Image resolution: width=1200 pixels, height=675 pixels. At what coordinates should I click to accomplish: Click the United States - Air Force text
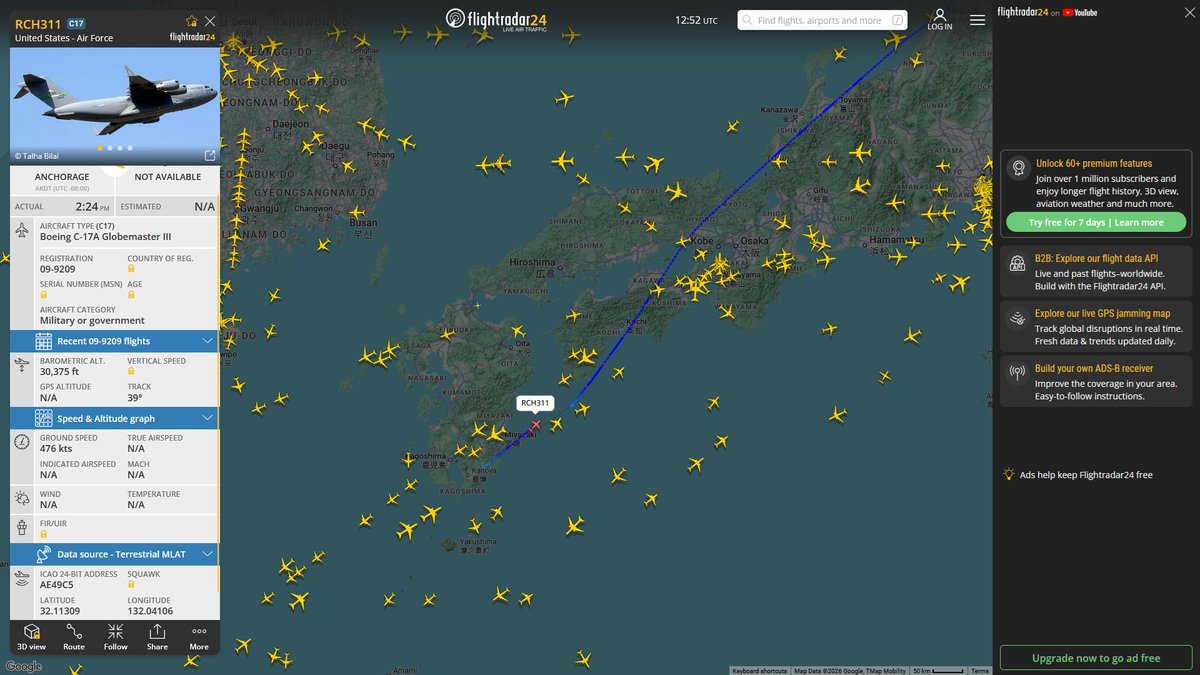click(64, 38)
